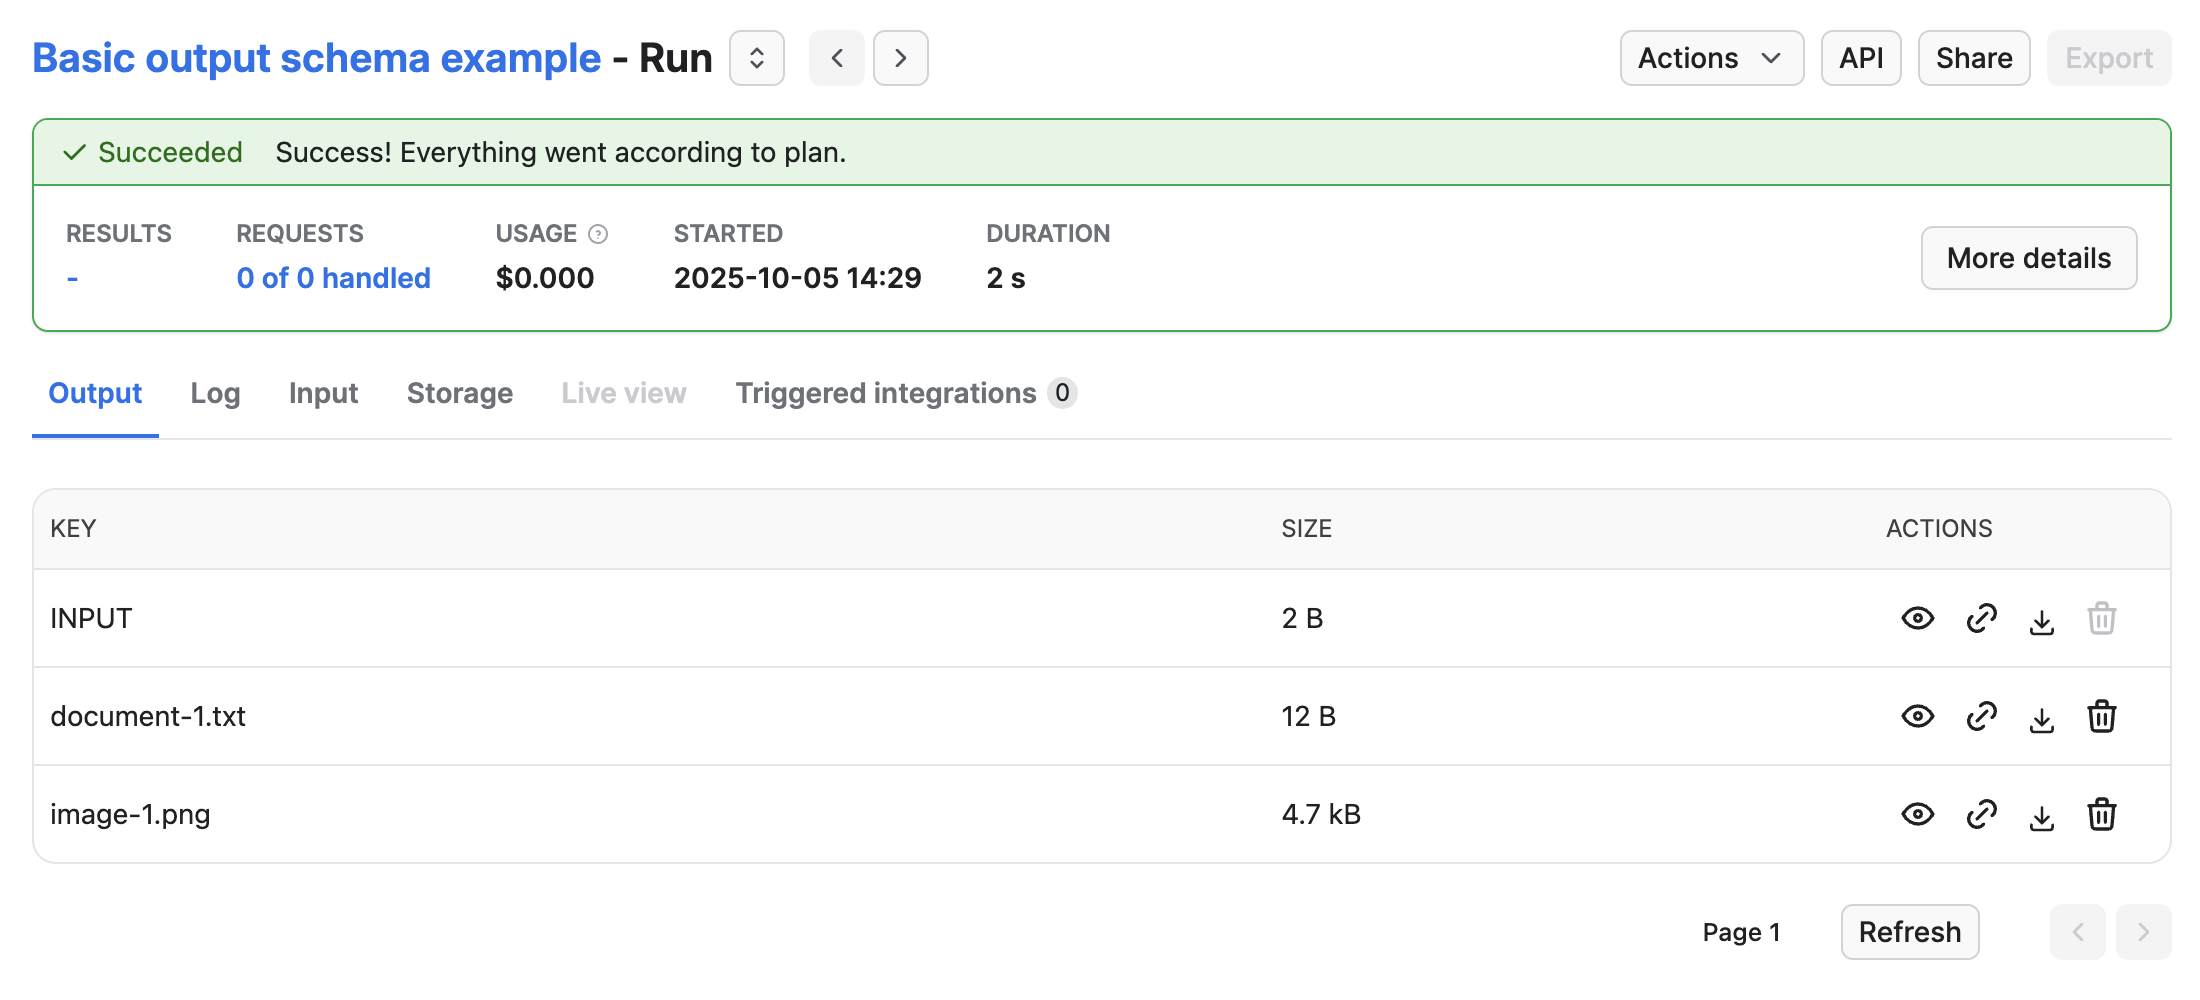Copy link for image-1.png record
2200x1000 pixels.
coord(1981,814)
